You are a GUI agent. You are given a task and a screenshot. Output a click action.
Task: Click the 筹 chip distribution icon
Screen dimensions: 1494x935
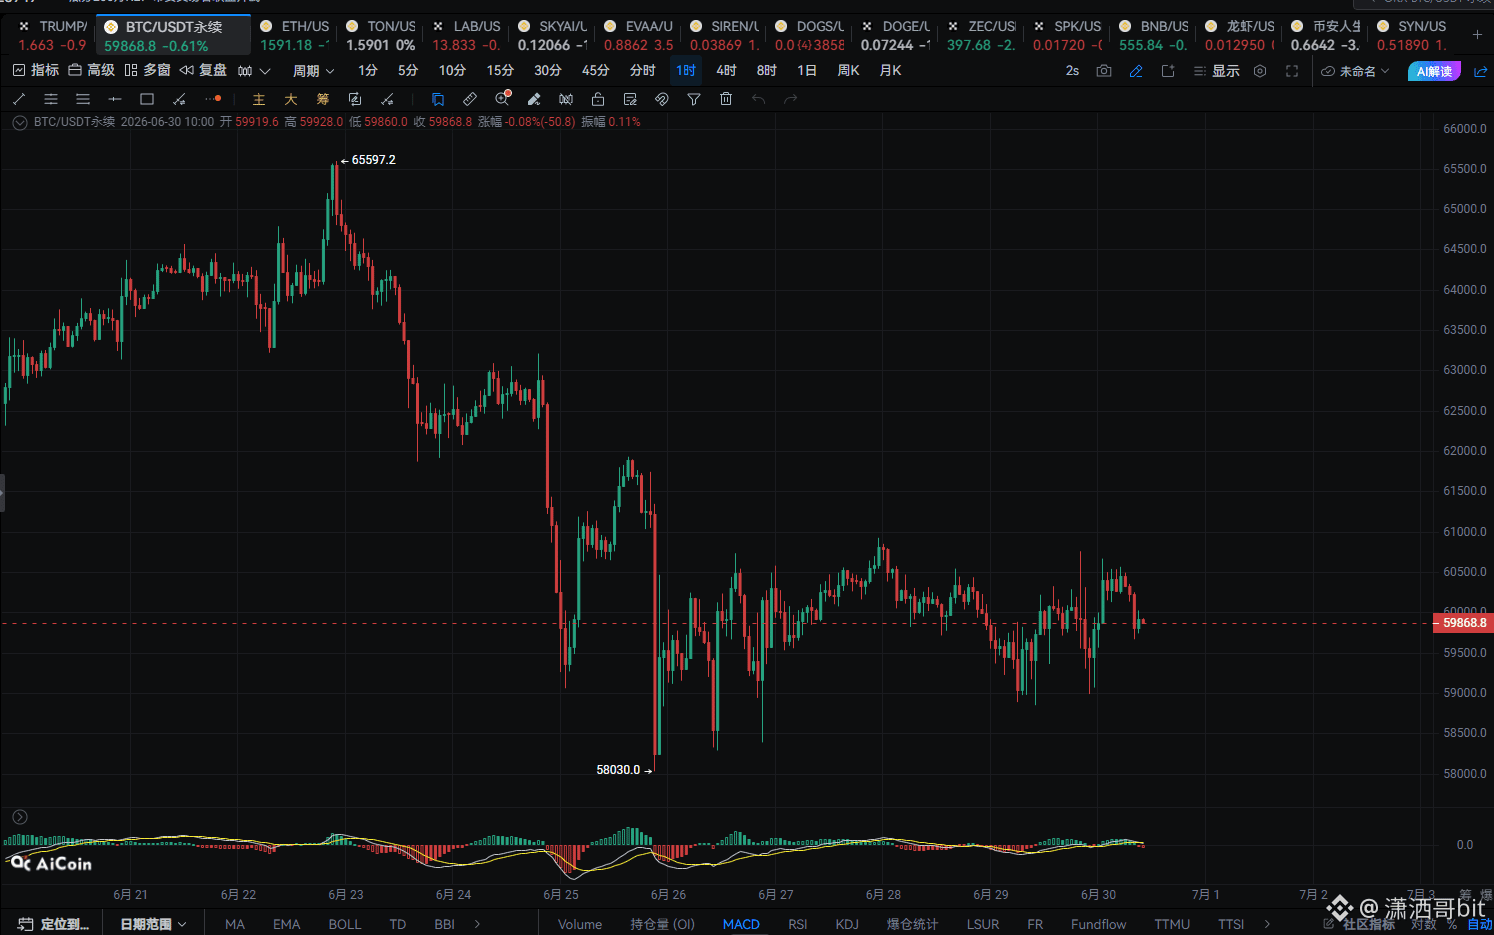pyautogui.click(x=323, y=99)
